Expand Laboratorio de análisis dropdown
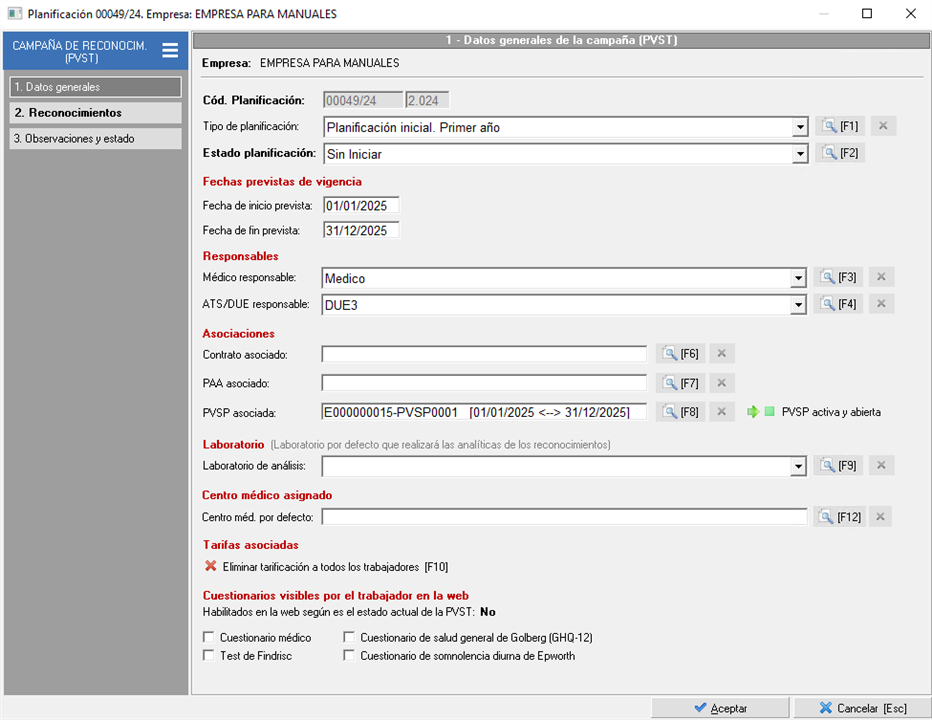 point(799,466)
